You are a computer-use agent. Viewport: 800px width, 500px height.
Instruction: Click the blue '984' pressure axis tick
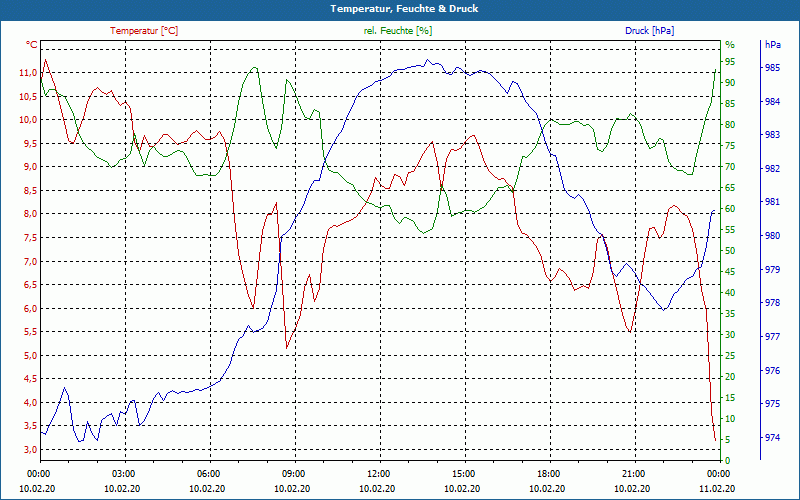point(773,102)
